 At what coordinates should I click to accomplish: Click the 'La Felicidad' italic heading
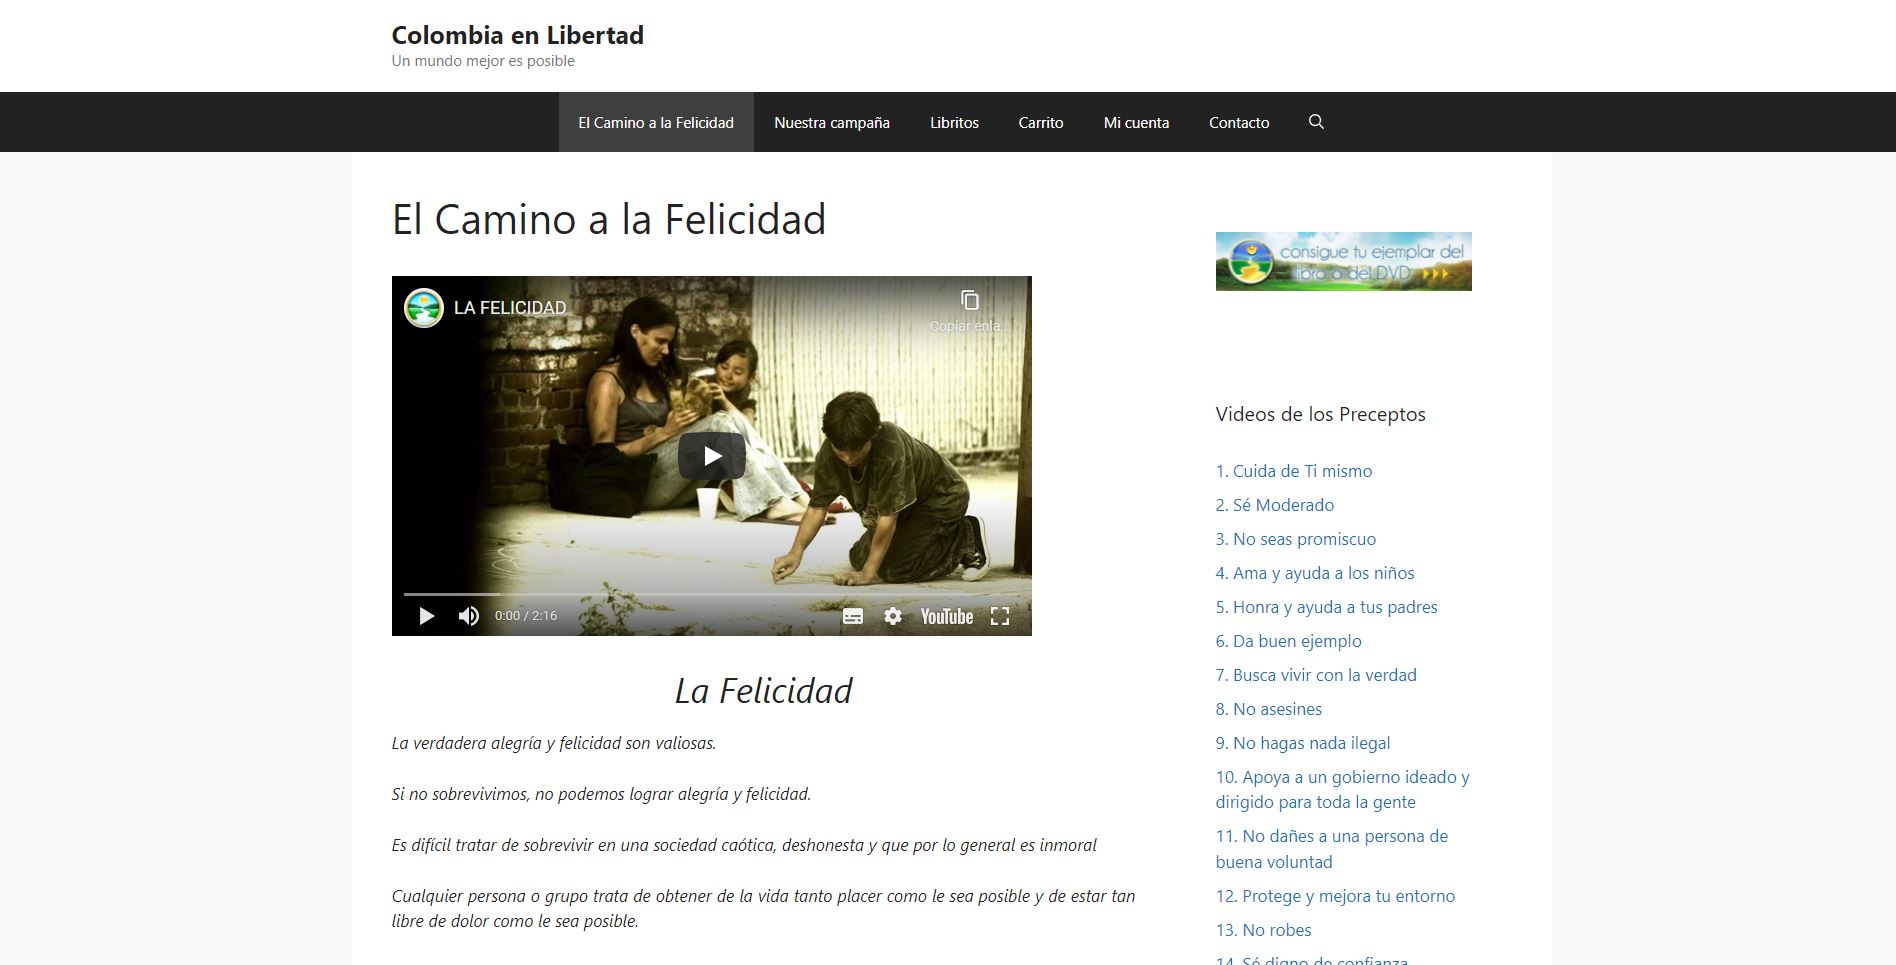(763, 691)
